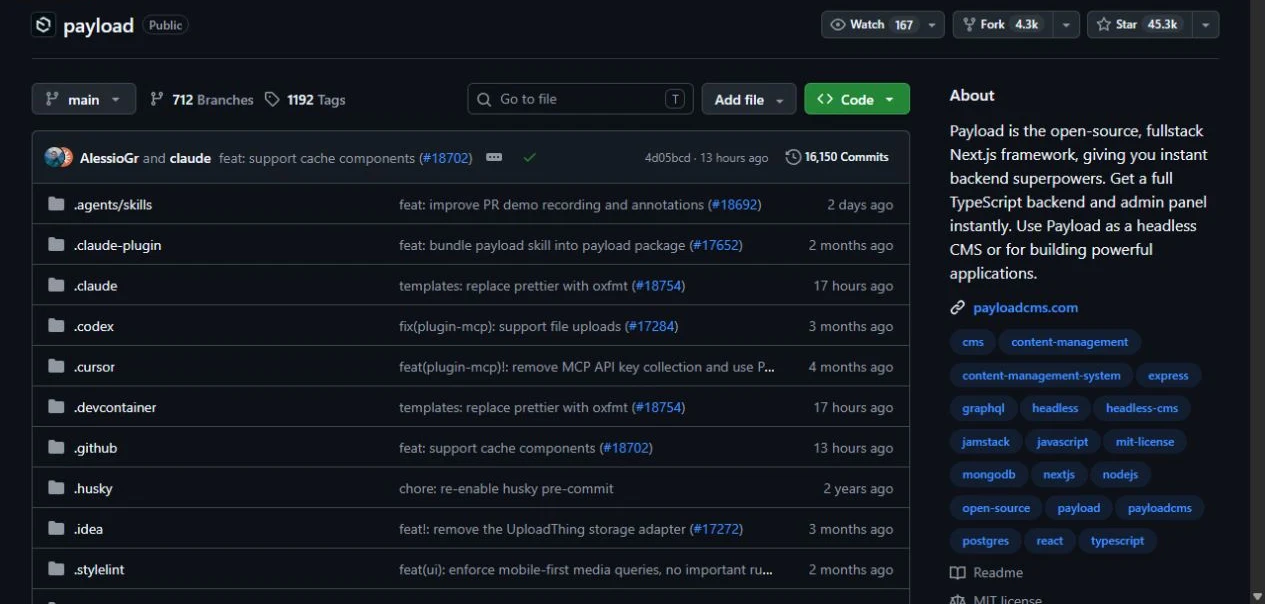Select the mit-license topic tag
This screenshot has width=1265, height=604.
(x=1145, y=441)
